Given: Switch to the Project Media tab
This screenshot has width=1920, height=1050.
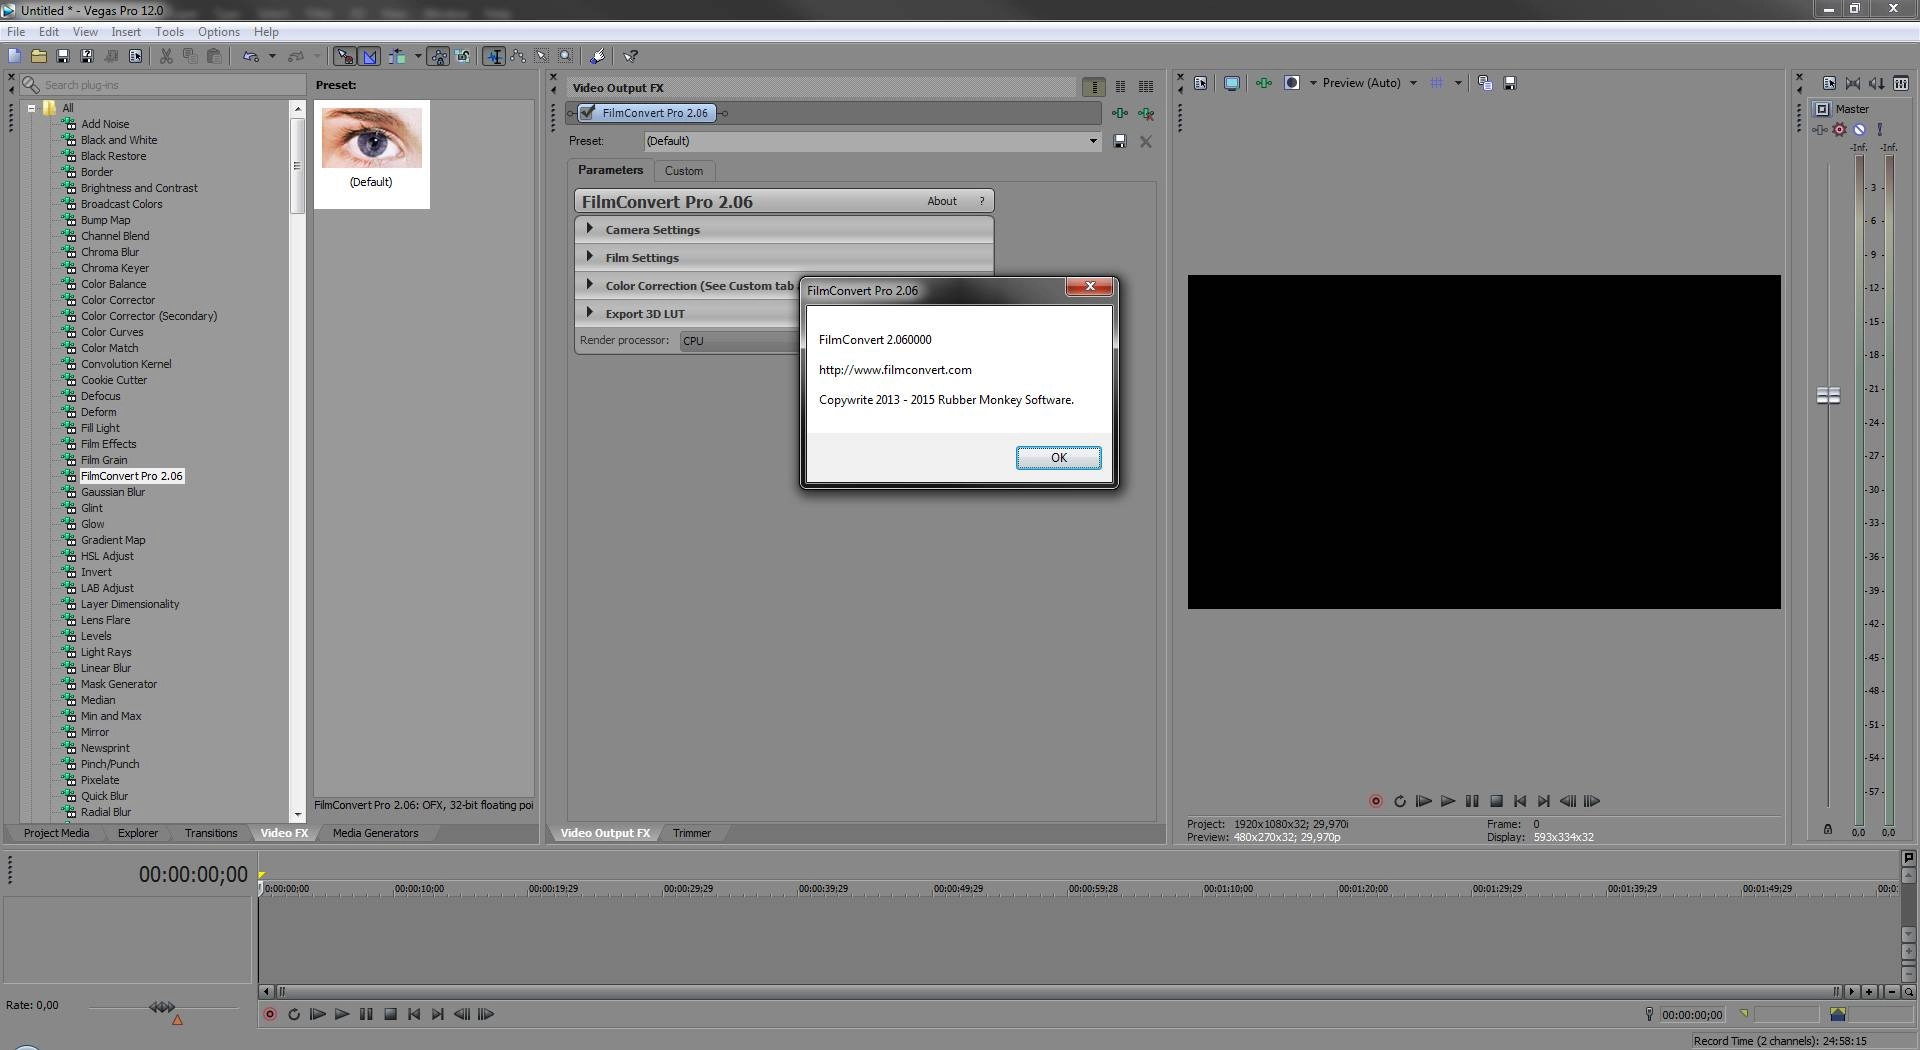Looking at the screenshot, I should click(x=56, y=833).
